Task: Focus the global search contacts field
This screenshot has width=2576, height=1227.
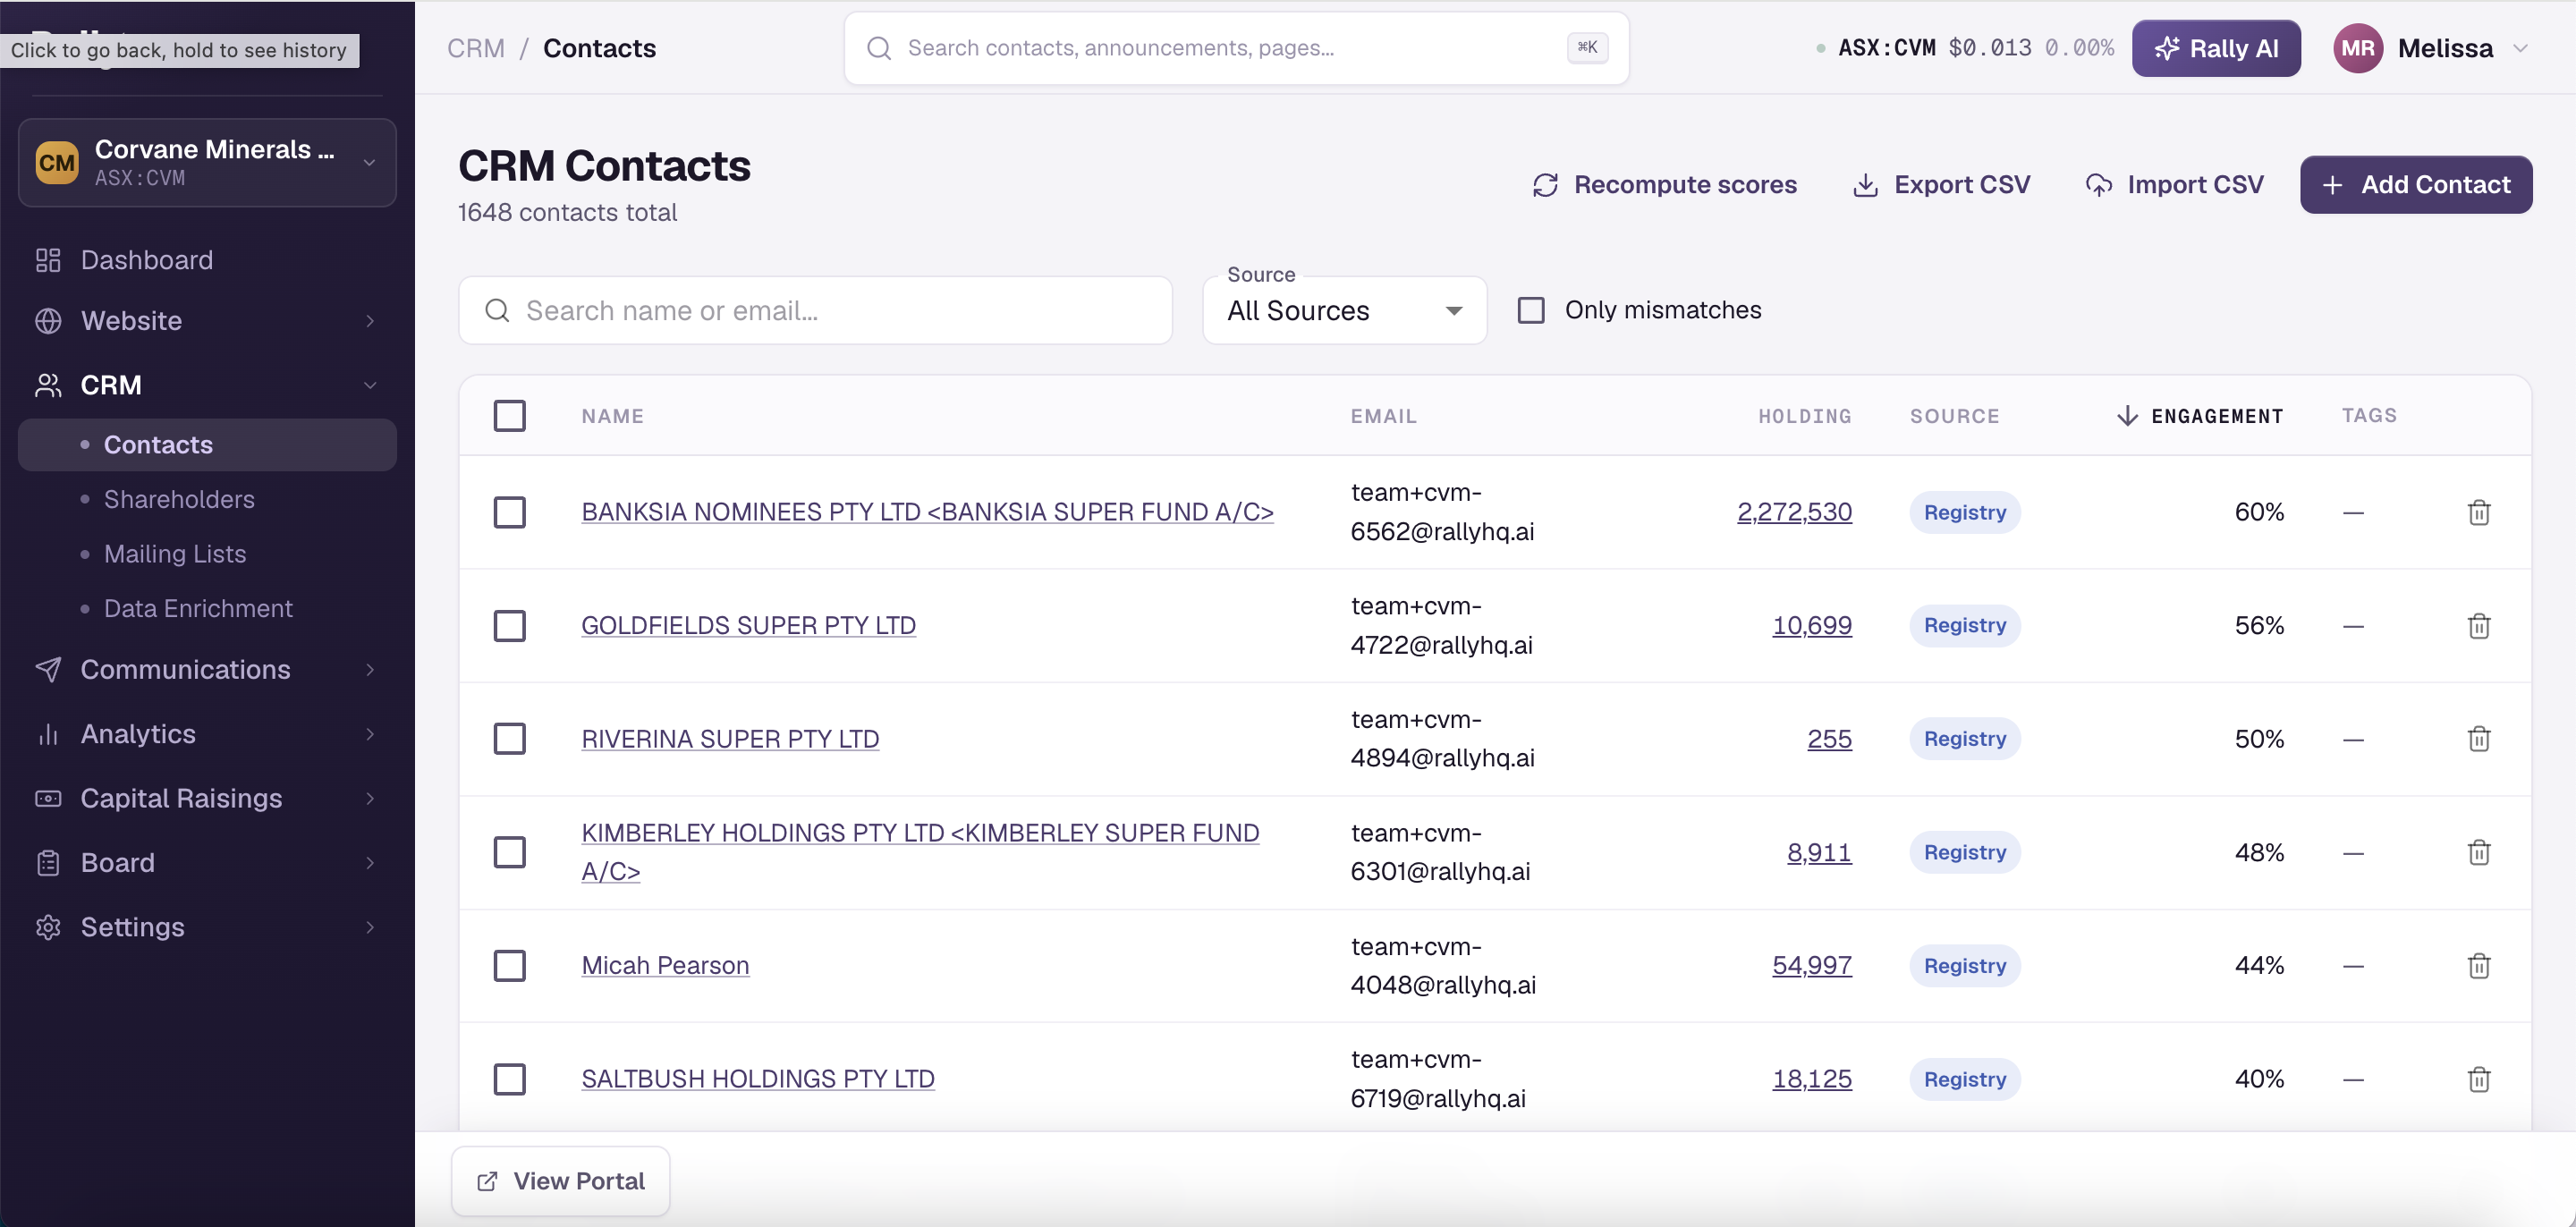Action: [x=1236, y=48]
